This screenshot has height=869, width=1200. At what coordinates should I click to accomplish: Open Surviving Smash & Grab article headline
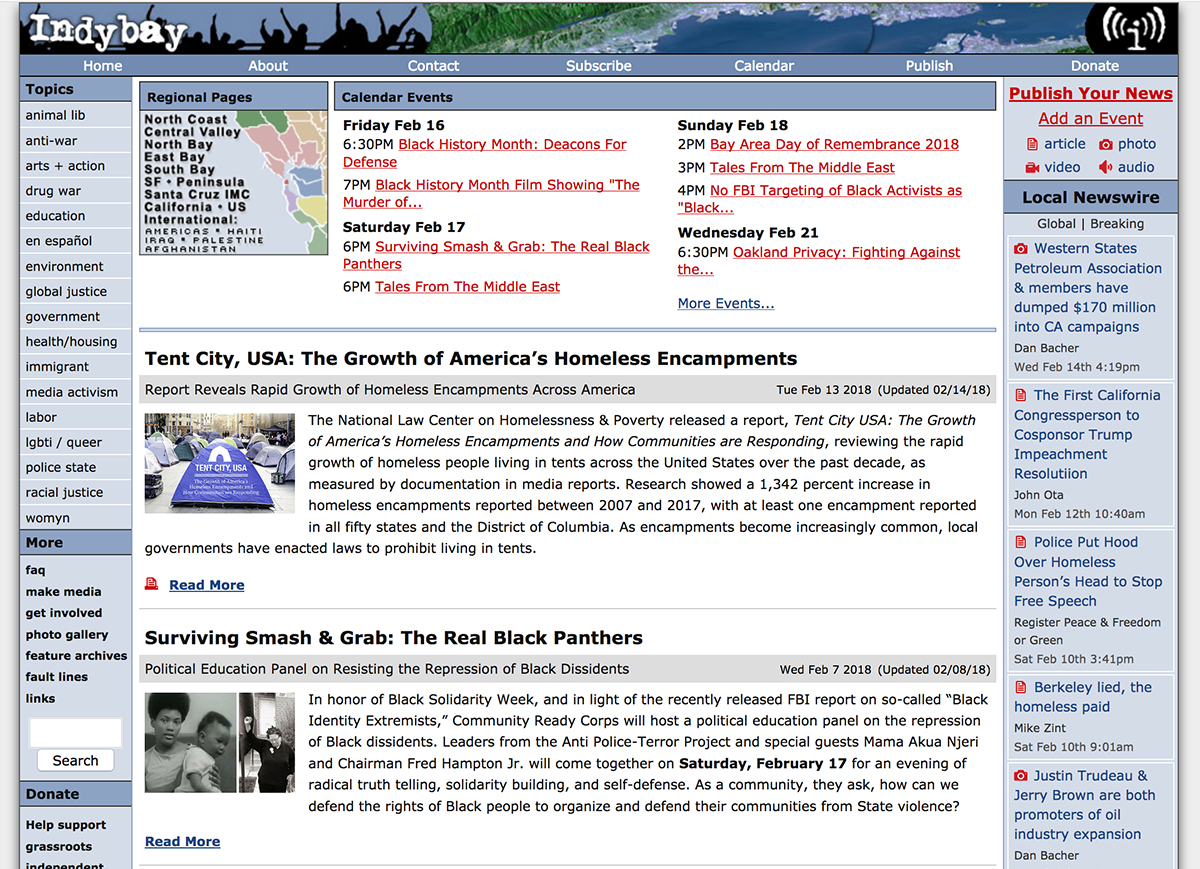click(x=394, y=637)
